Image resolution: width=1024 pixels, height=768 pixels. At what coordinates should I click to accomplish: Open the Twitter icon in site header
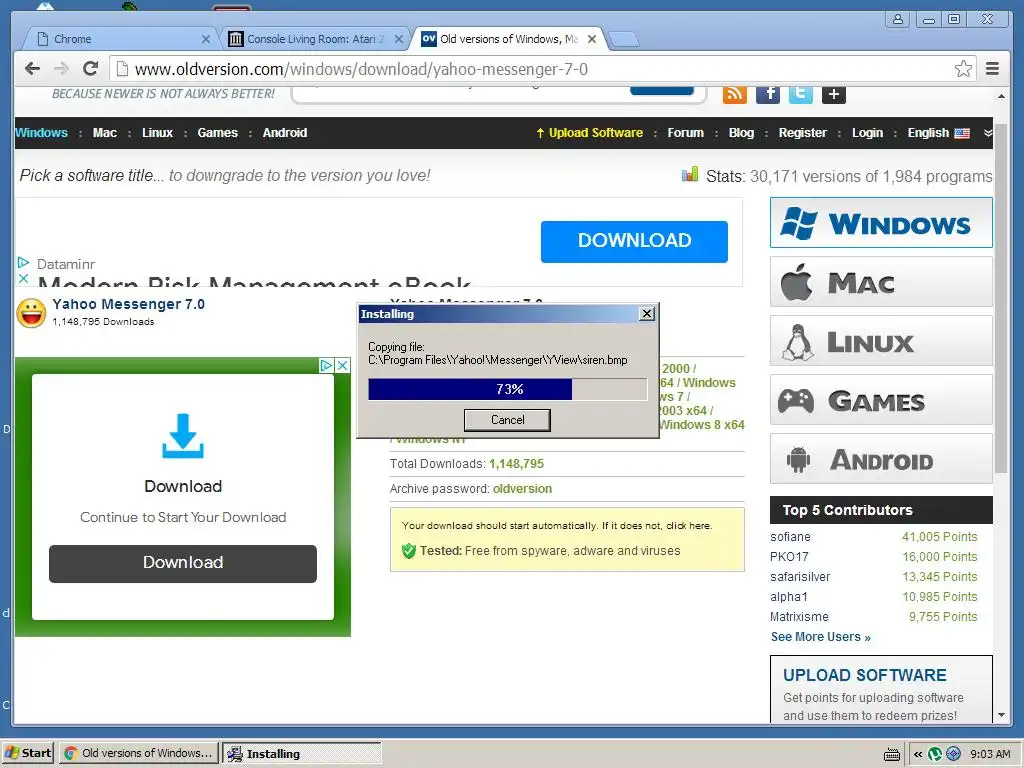coord(801,94)
